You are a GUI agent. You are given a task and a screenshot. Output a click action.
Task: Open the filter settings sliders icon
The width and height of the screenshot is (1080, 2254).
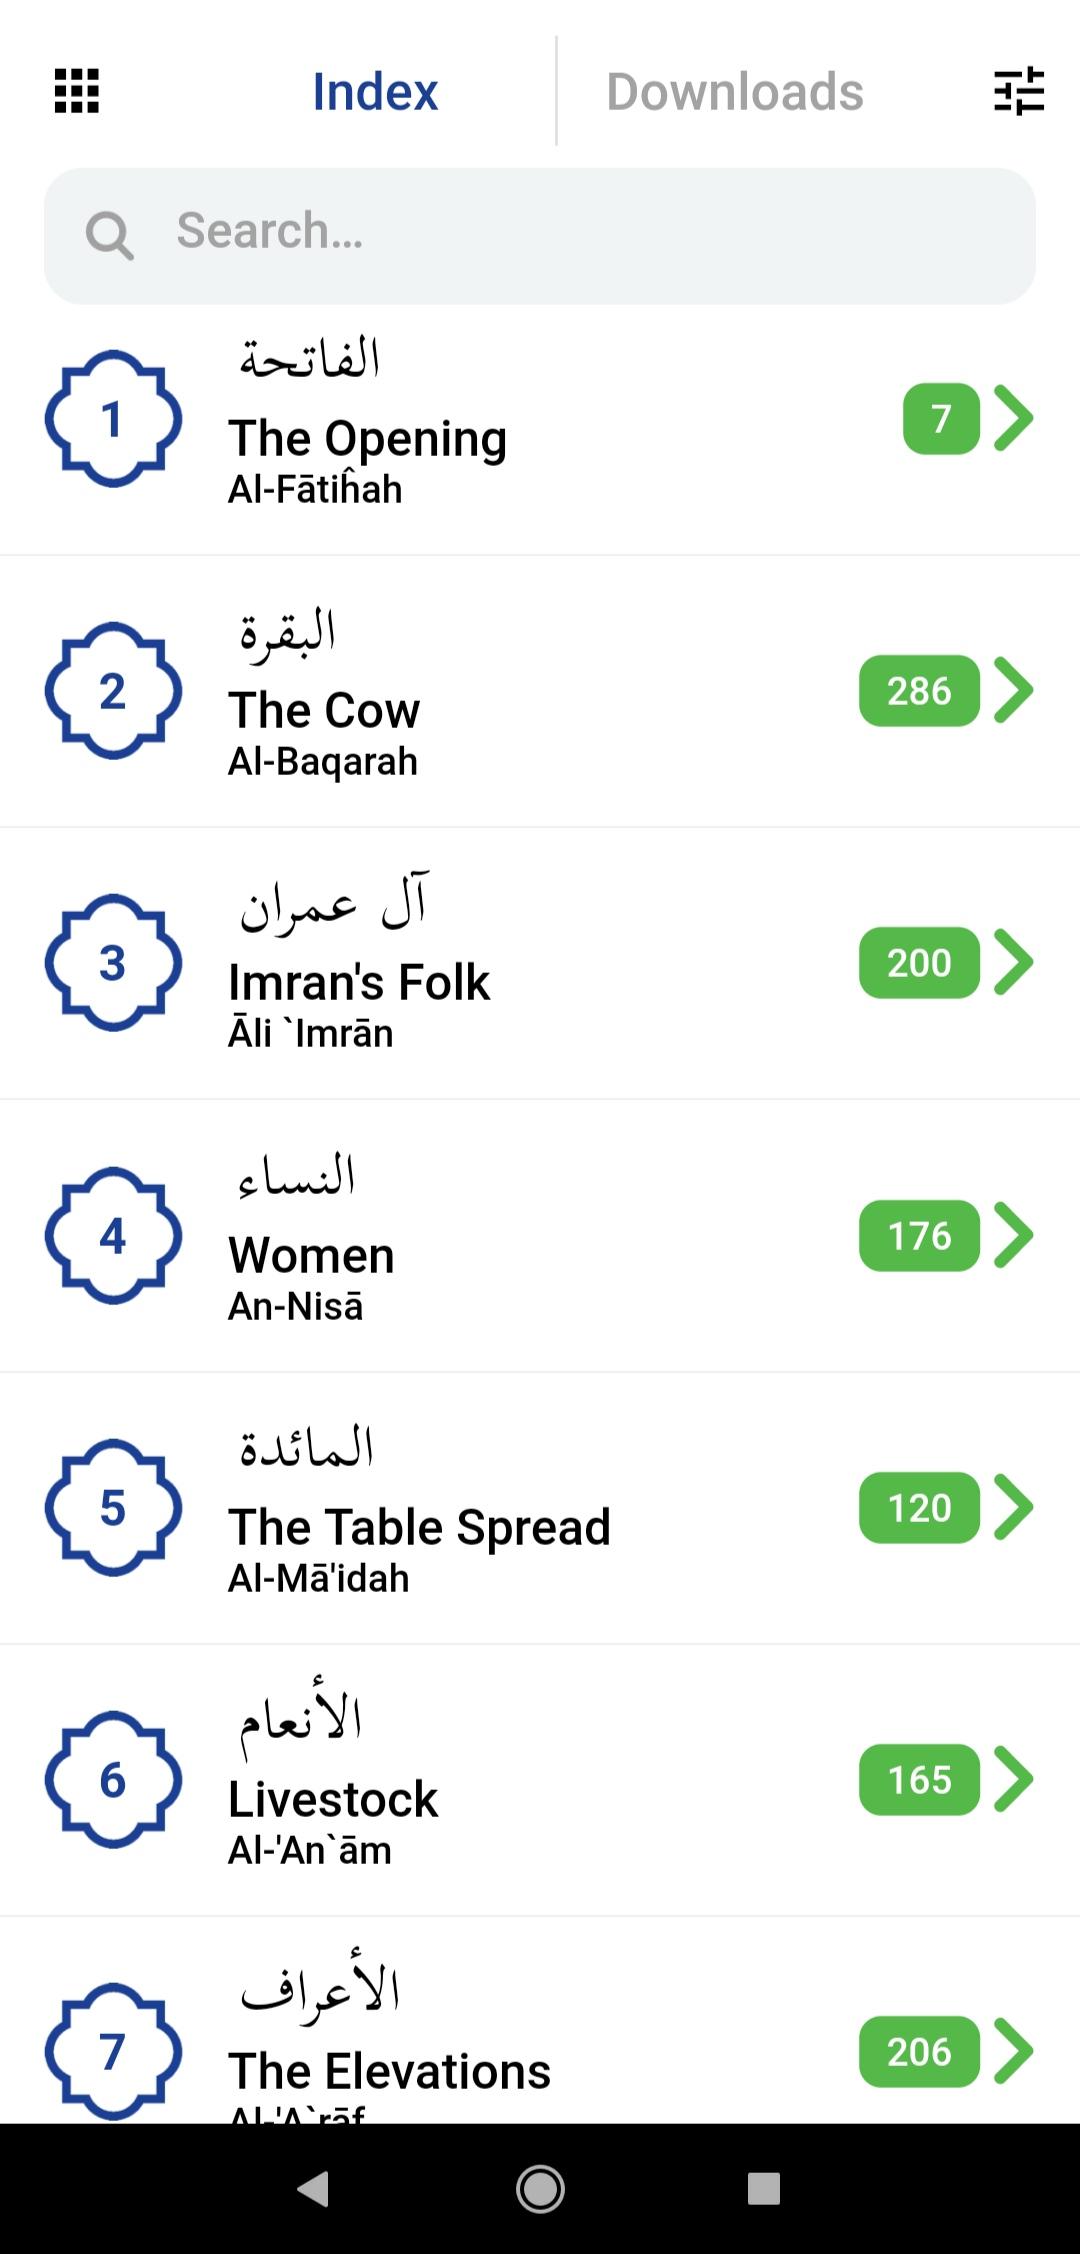(1019, 91)
